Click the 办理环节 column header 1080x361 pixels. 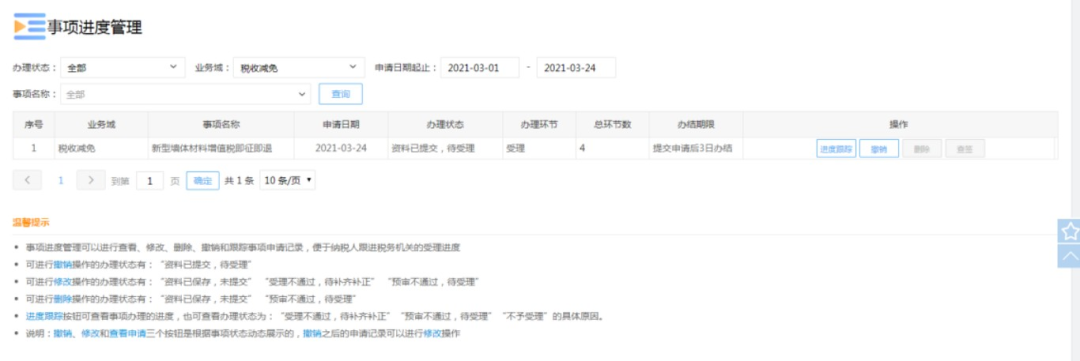539,125
